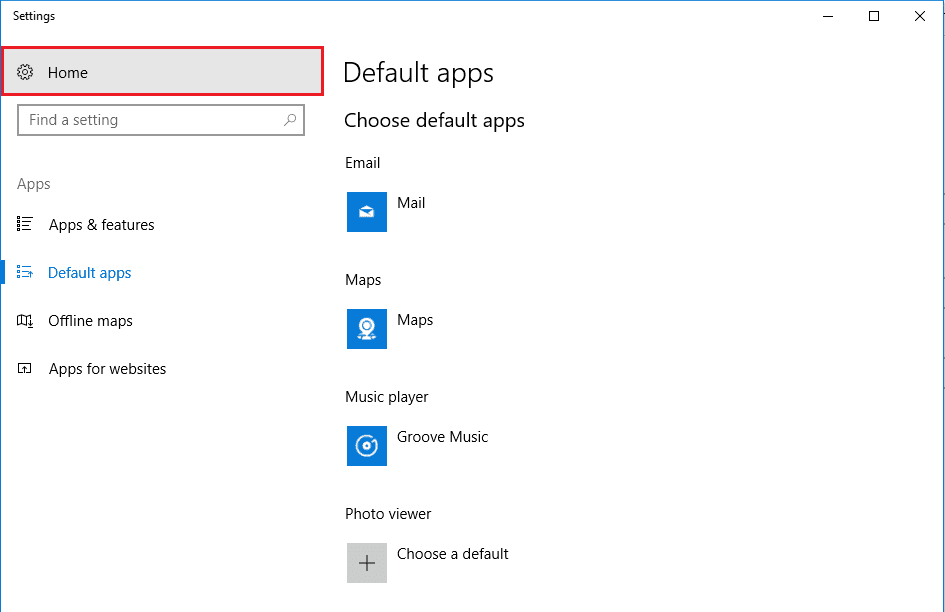Click the Choose a default text
The image size is (945, 612).
[x=453, y=554]
